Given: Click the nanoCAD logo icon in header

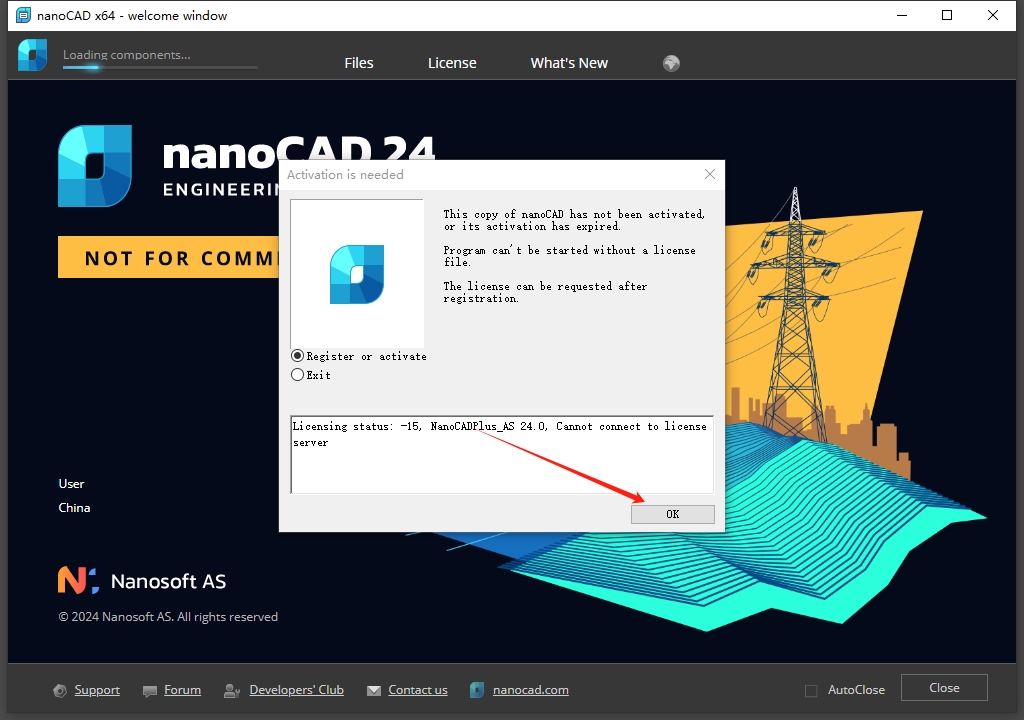Looking at the screenshot, I should (x=32, y=55).
